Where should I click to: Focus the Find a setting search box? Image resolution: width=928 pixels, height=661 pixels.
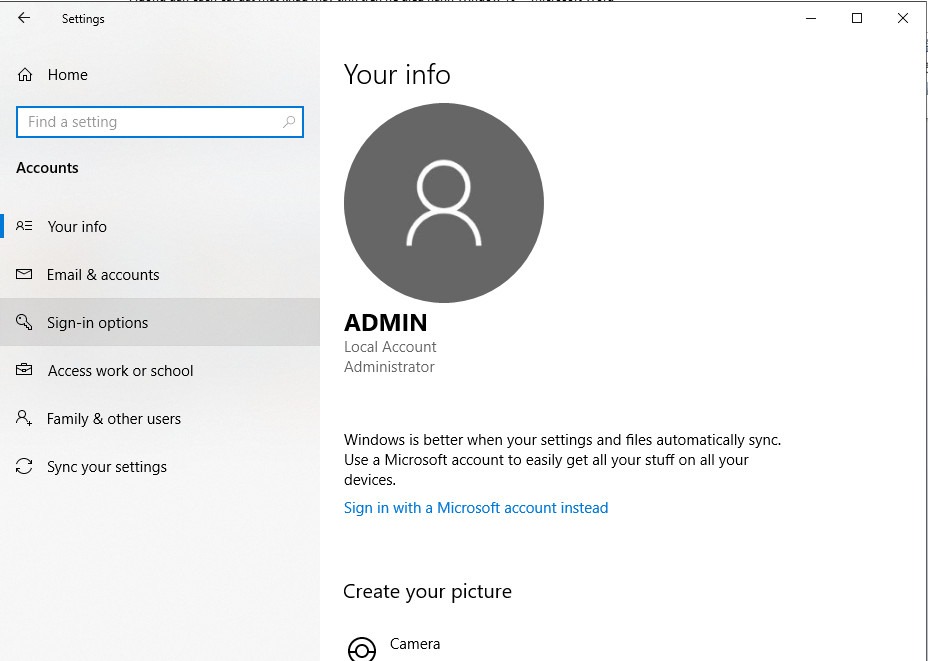tap(160, 122)
